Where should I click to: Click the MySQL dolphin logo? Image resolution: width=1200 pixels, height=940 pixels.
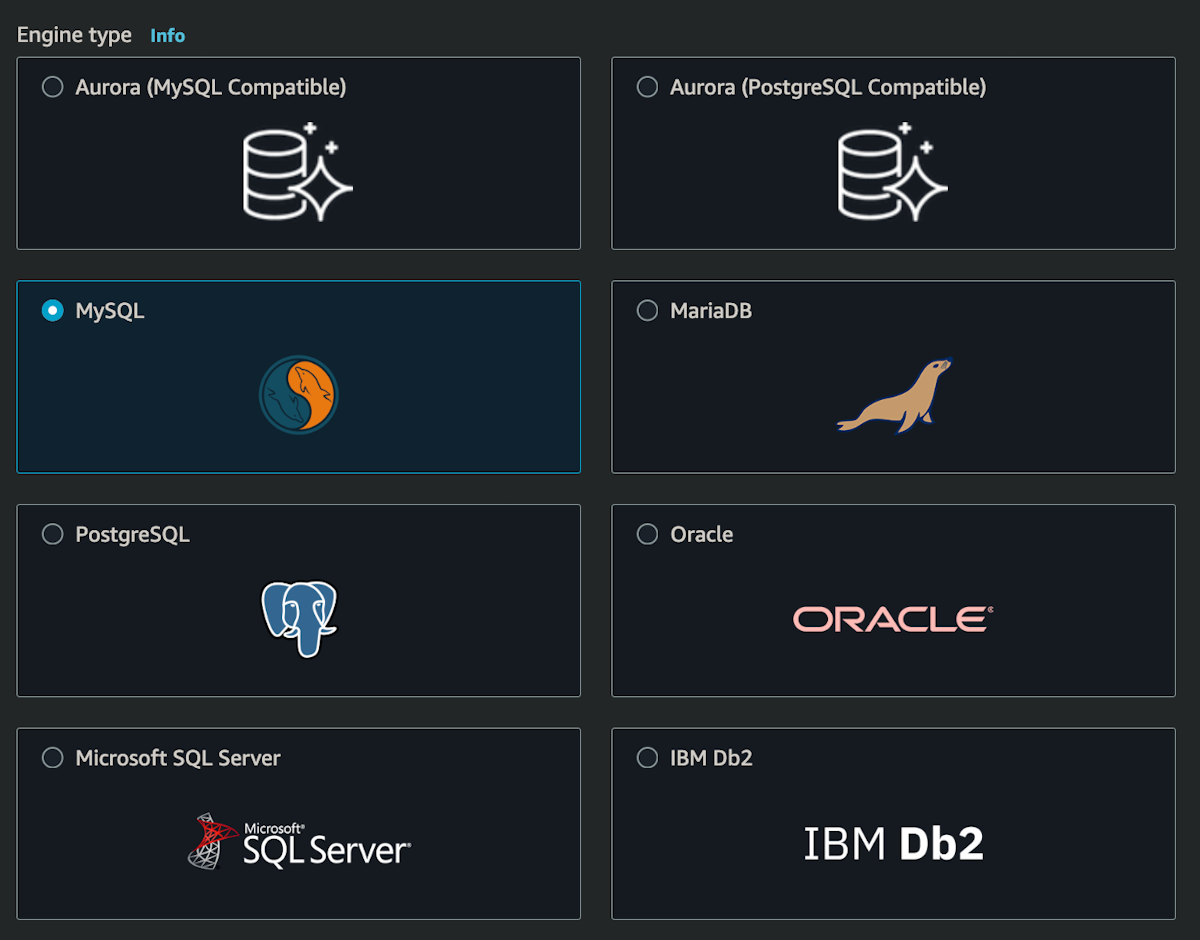click(298, 395)
